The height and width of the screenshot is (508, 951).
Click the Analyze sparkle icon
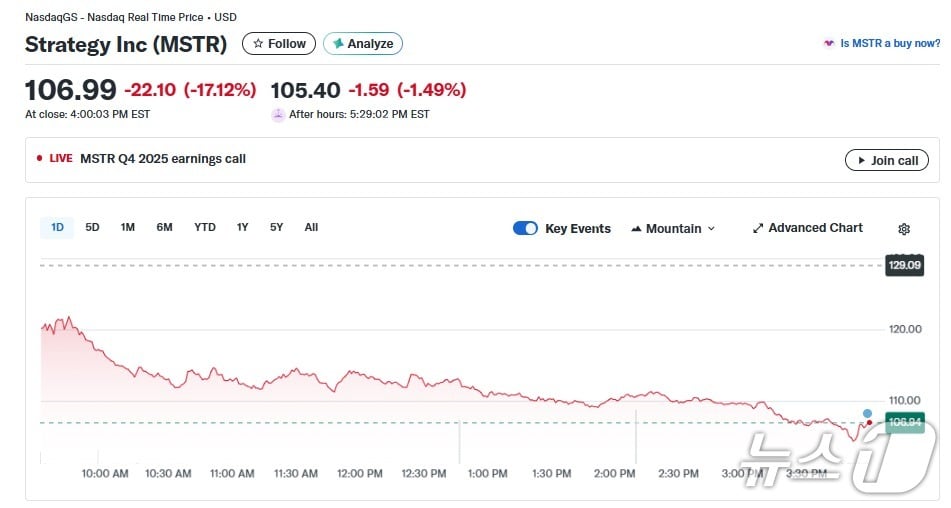click(x=338, y=44)
